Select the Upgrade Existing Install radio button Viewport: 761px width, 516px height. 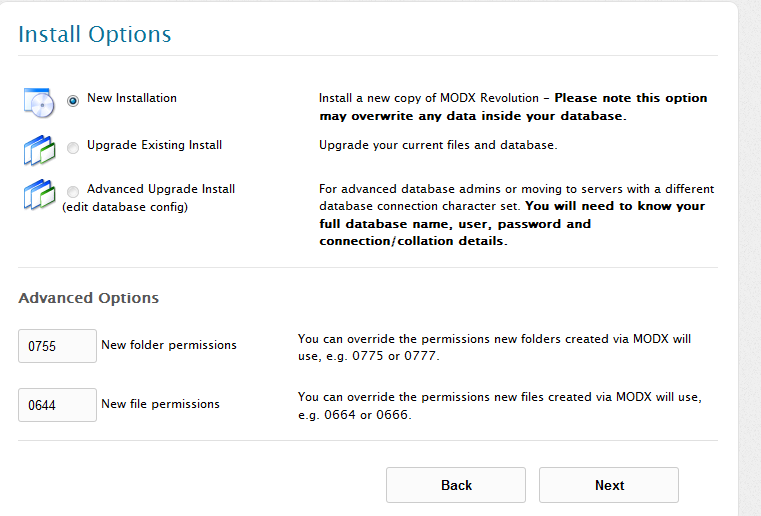pos(73,147)
